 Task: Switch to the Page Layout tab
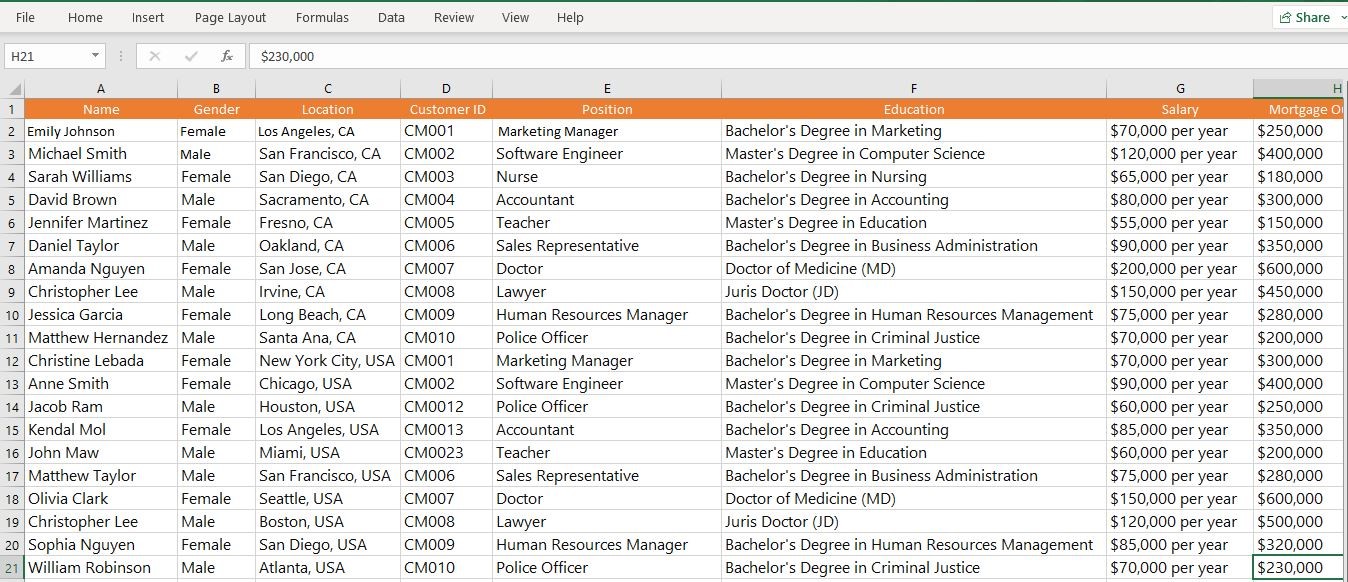point(230,17)
